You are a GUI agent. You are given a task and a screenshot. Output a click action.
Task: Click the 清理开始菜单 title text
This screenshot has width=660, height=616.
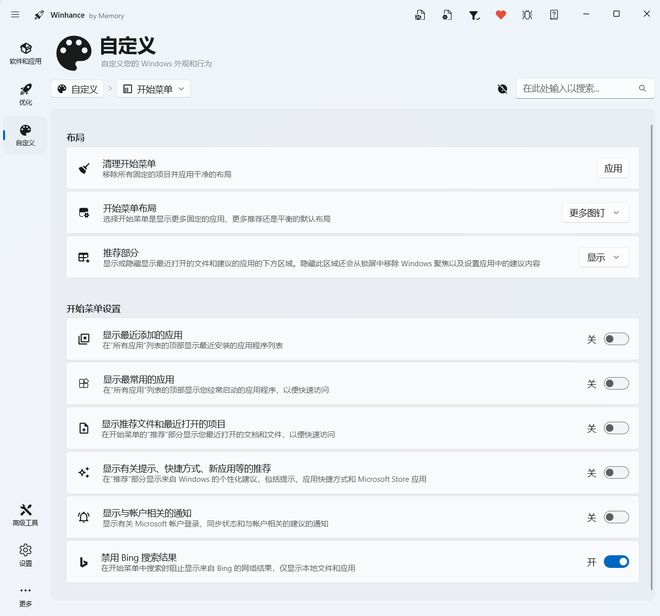tap(129, 164)
